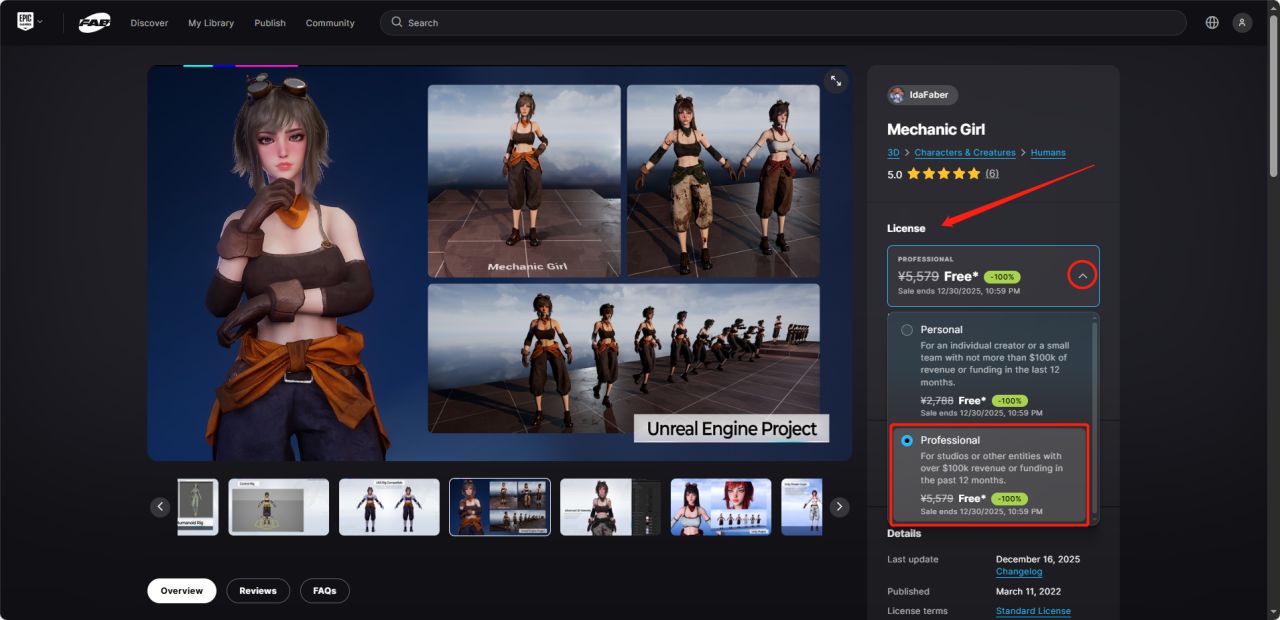Show next thumbnails with right arrow

click(x=840, y=507)
